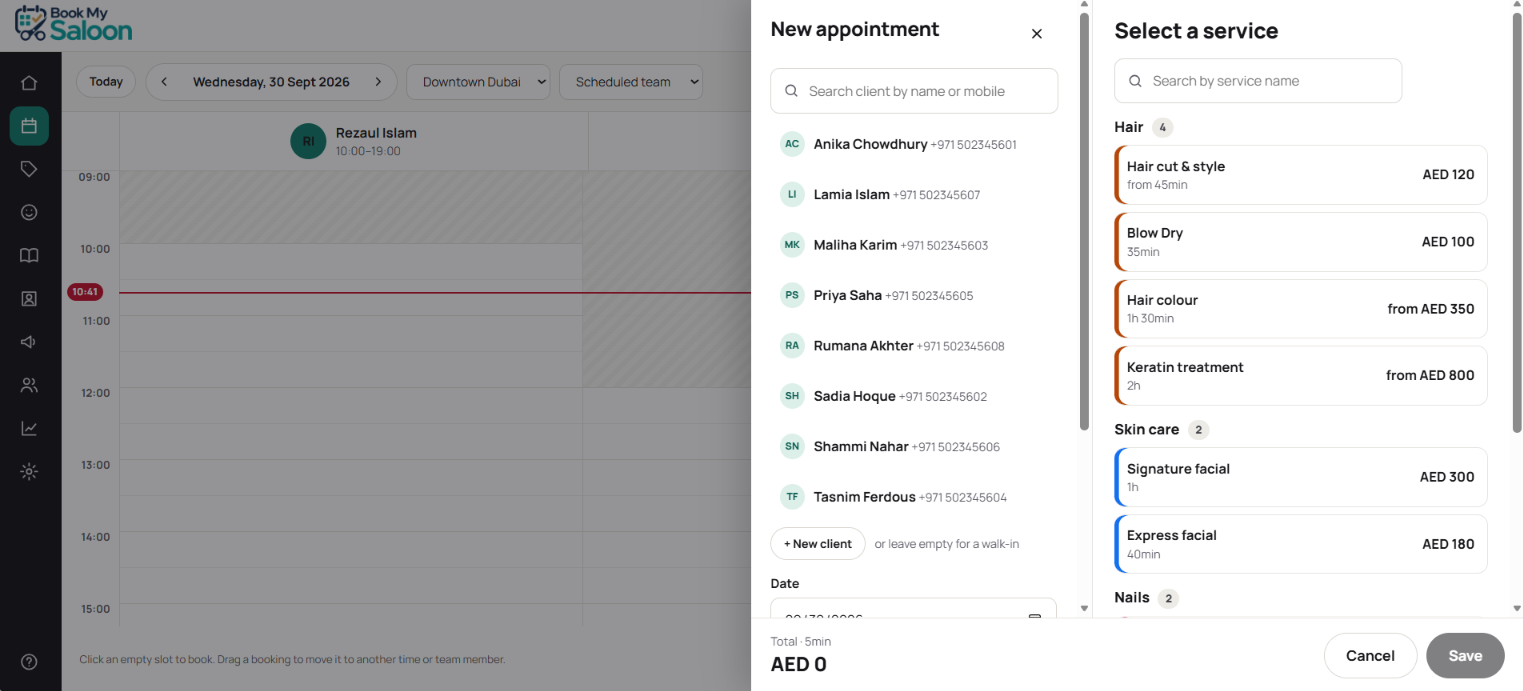Click Priya Saha's PS avatar
This screenshot has width=1523, height=691.
point(792,295)
